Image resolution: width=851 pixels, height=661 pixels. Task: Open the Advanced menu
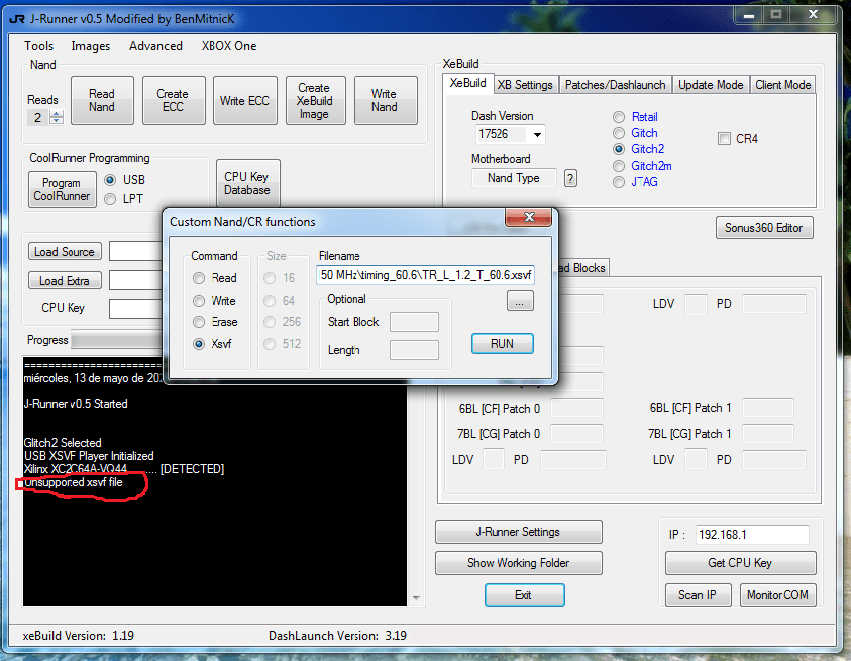pos(156,46)
